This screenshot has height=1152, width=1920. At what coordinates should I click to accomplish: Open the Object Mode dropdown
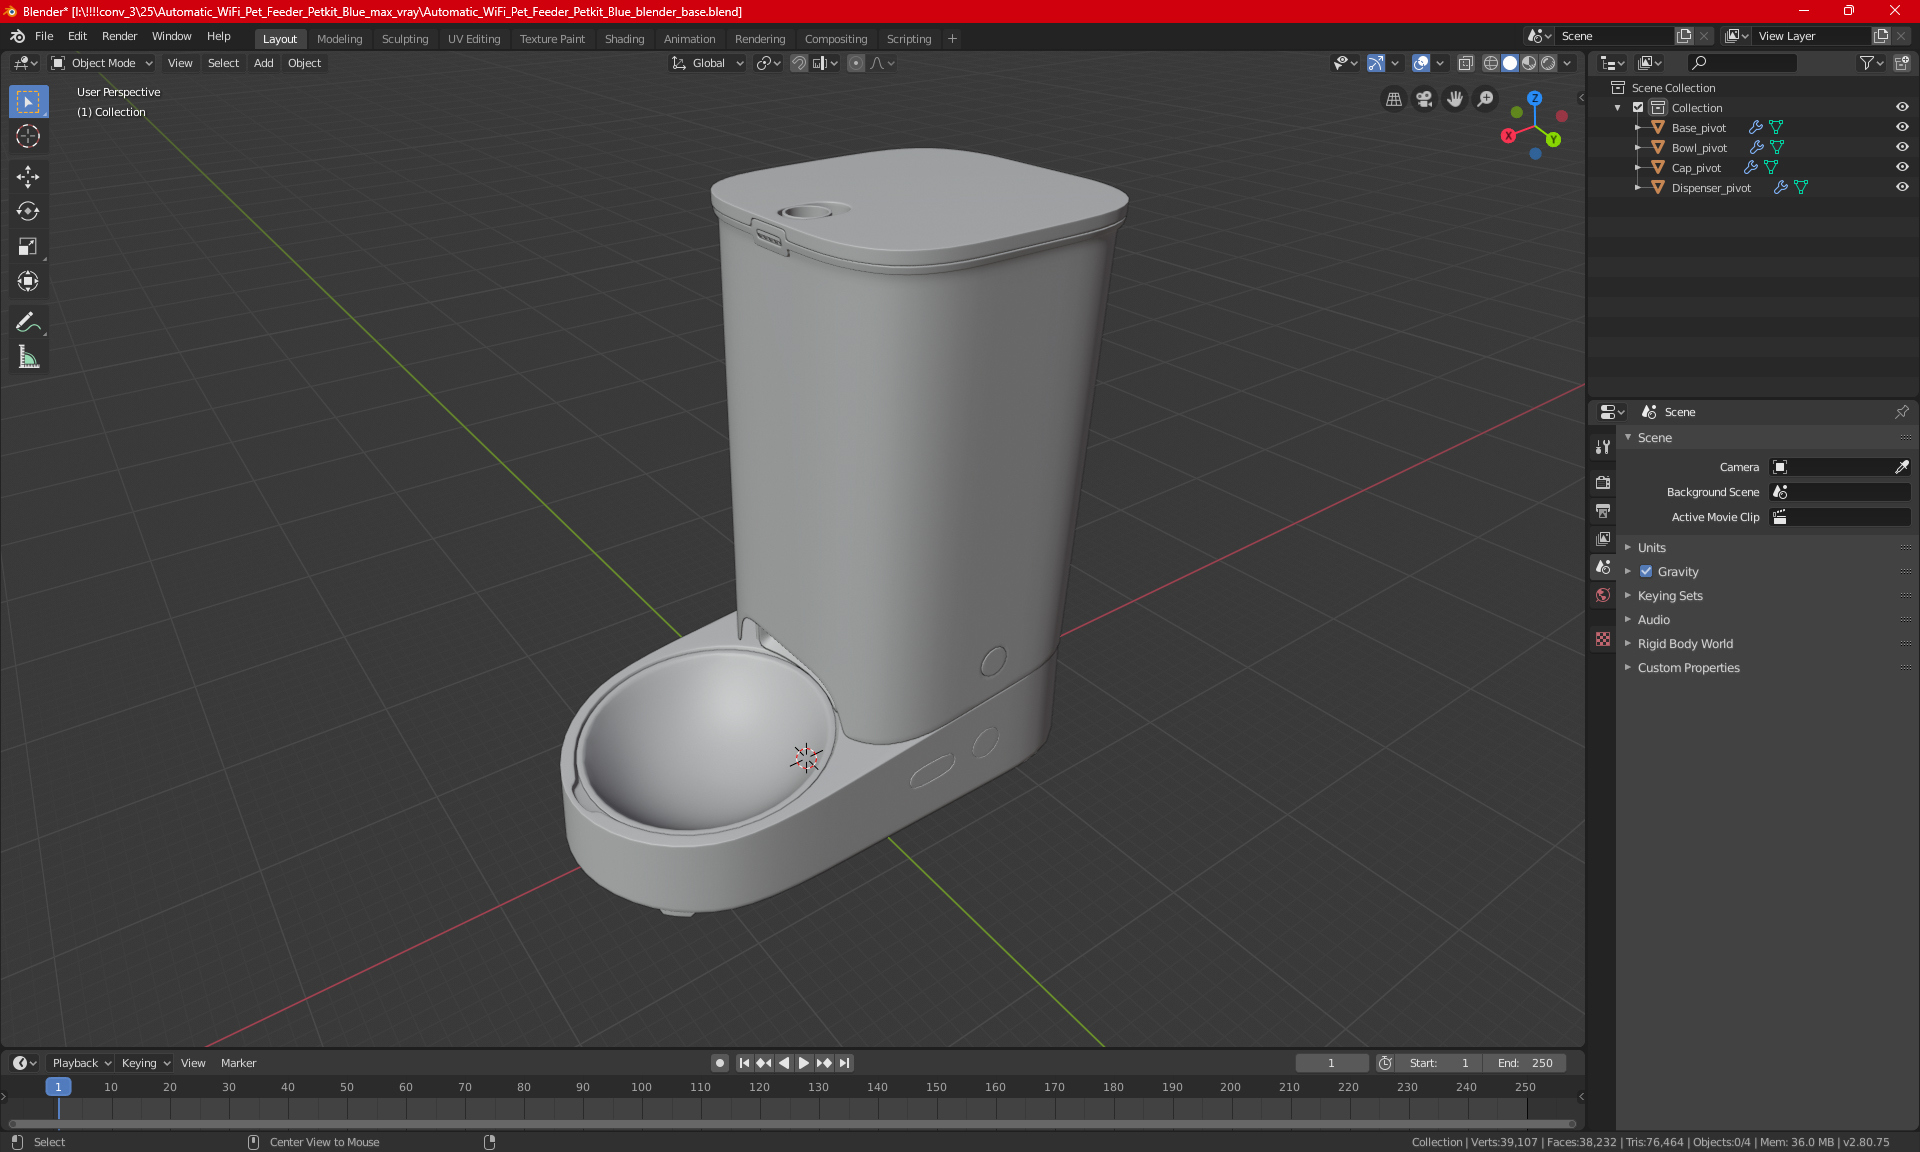(102, 63)
